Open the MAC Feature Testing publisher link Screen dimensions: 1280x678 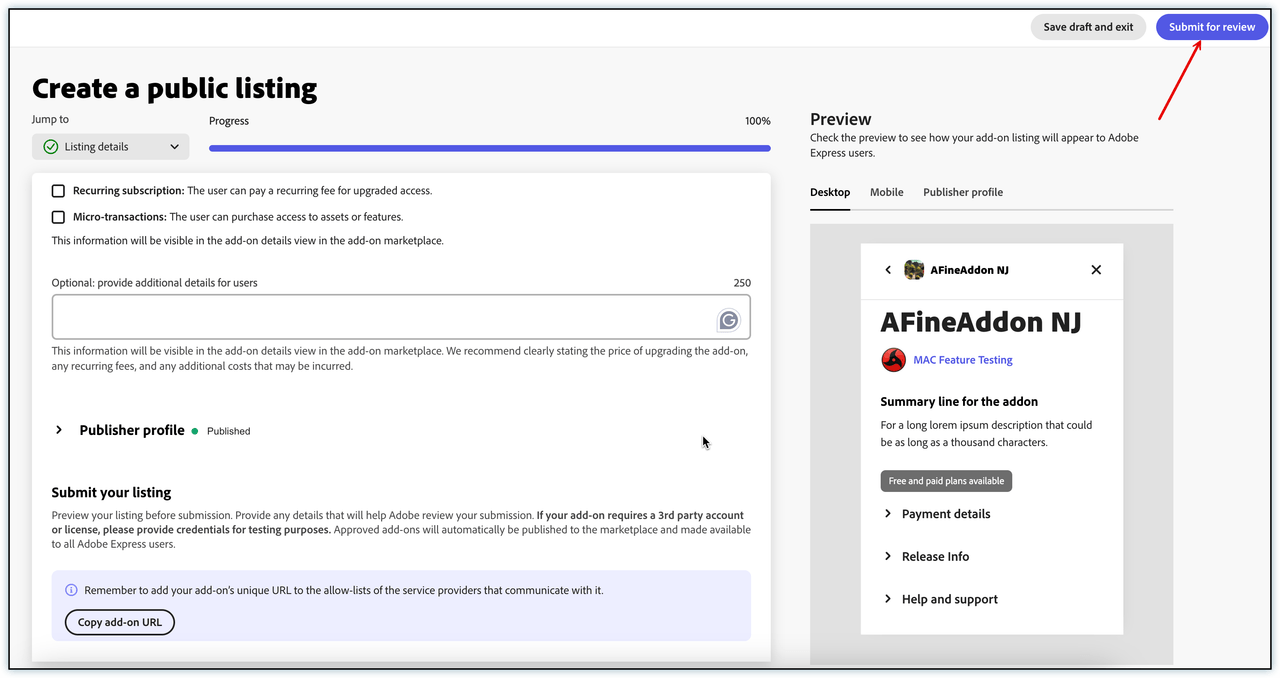coord(963,360)
